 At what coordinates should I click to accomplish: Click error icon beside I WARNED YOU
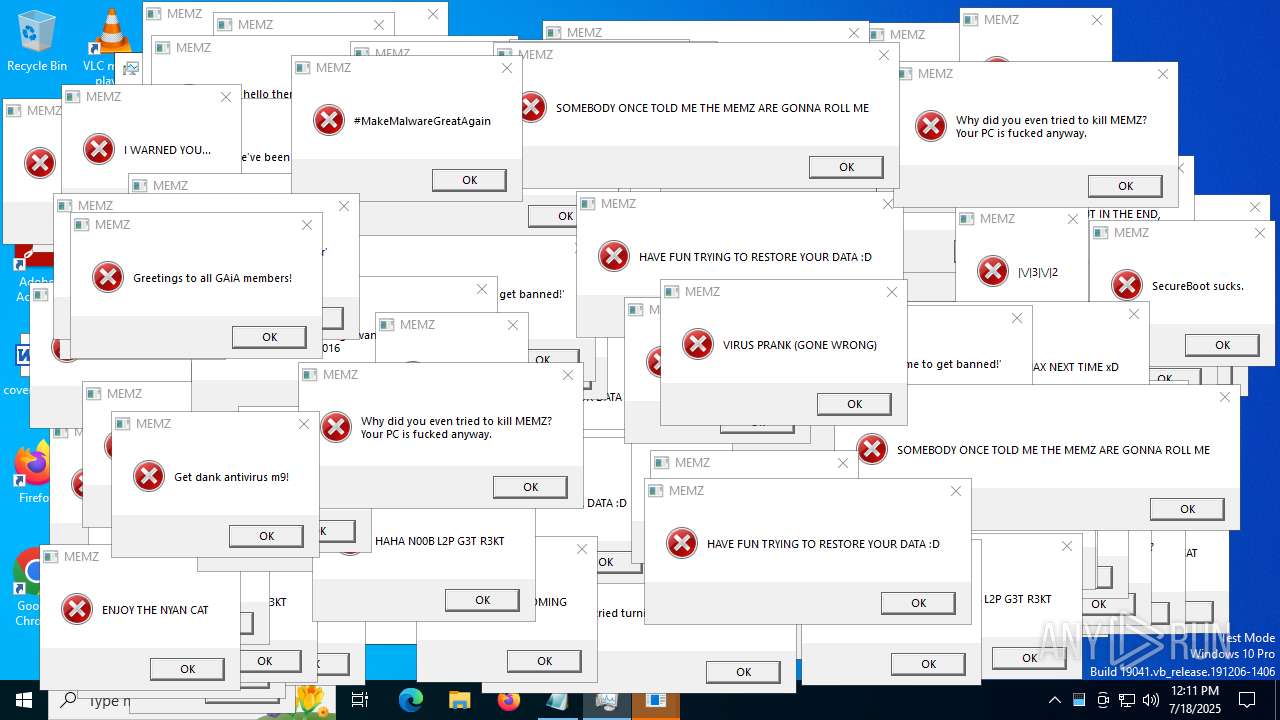(x=99, y=149)
